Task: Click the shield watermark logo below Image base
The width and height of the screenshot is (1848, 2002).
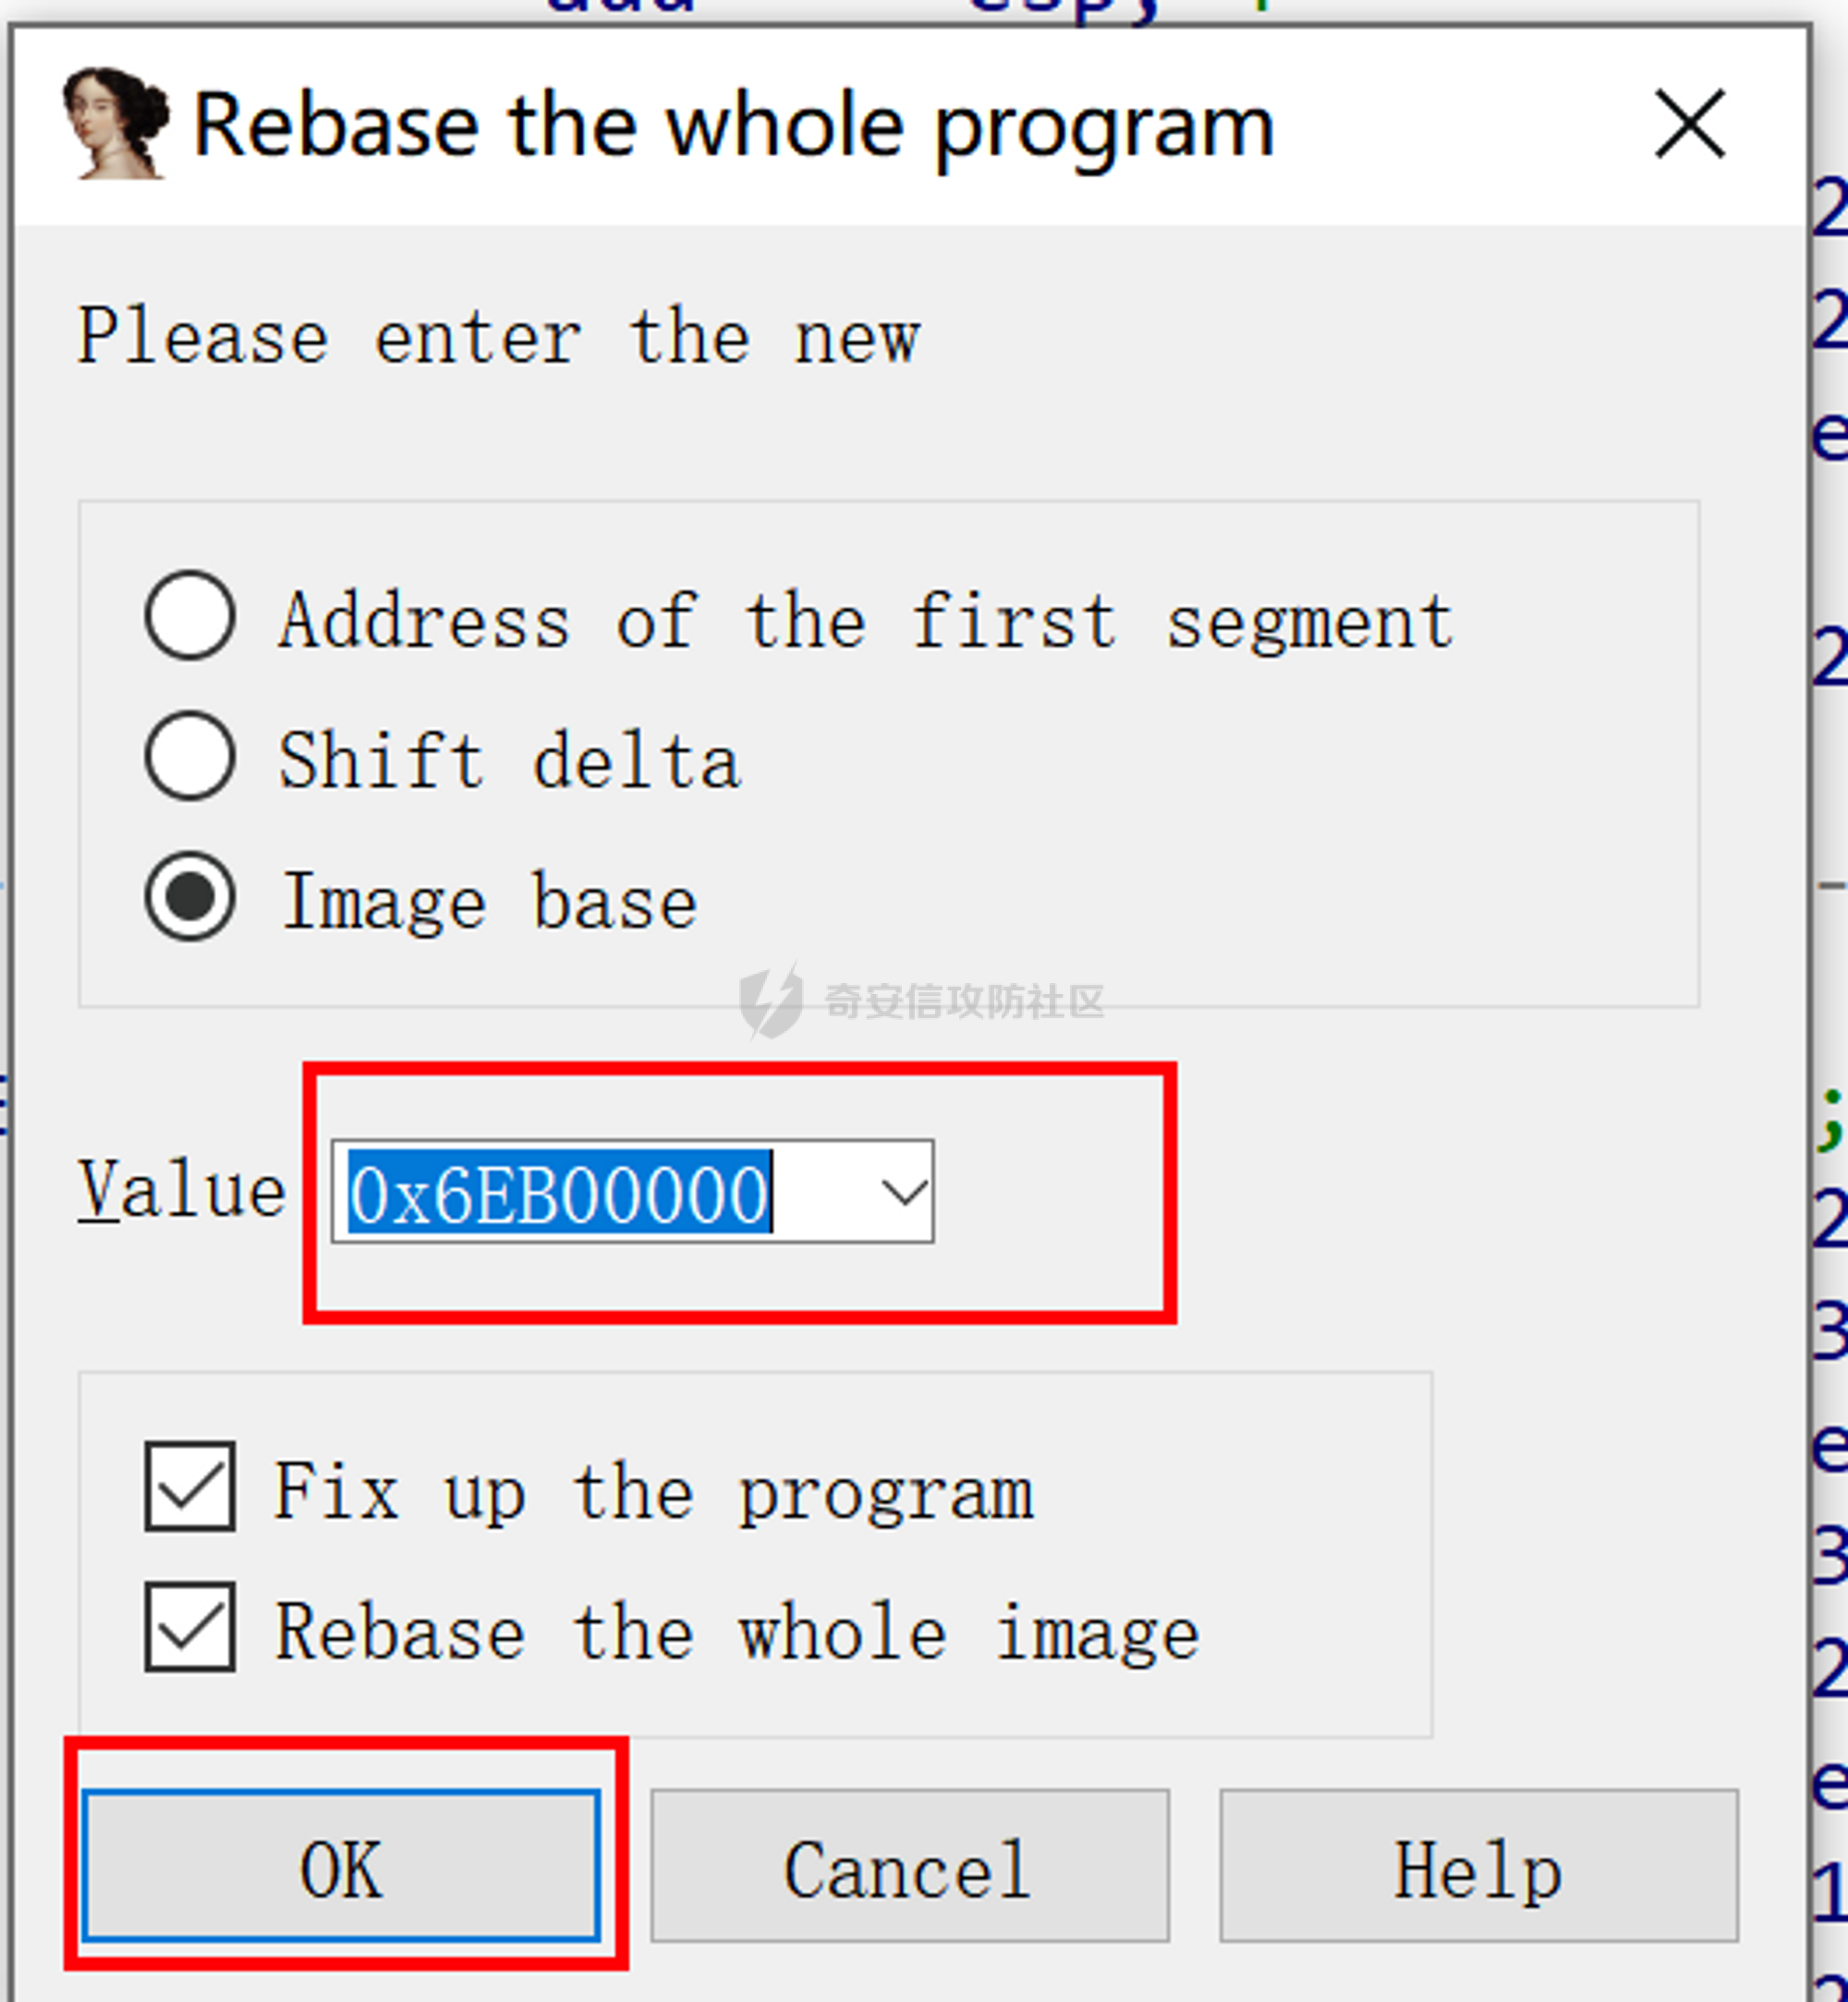Action: tap(770, 1001)
